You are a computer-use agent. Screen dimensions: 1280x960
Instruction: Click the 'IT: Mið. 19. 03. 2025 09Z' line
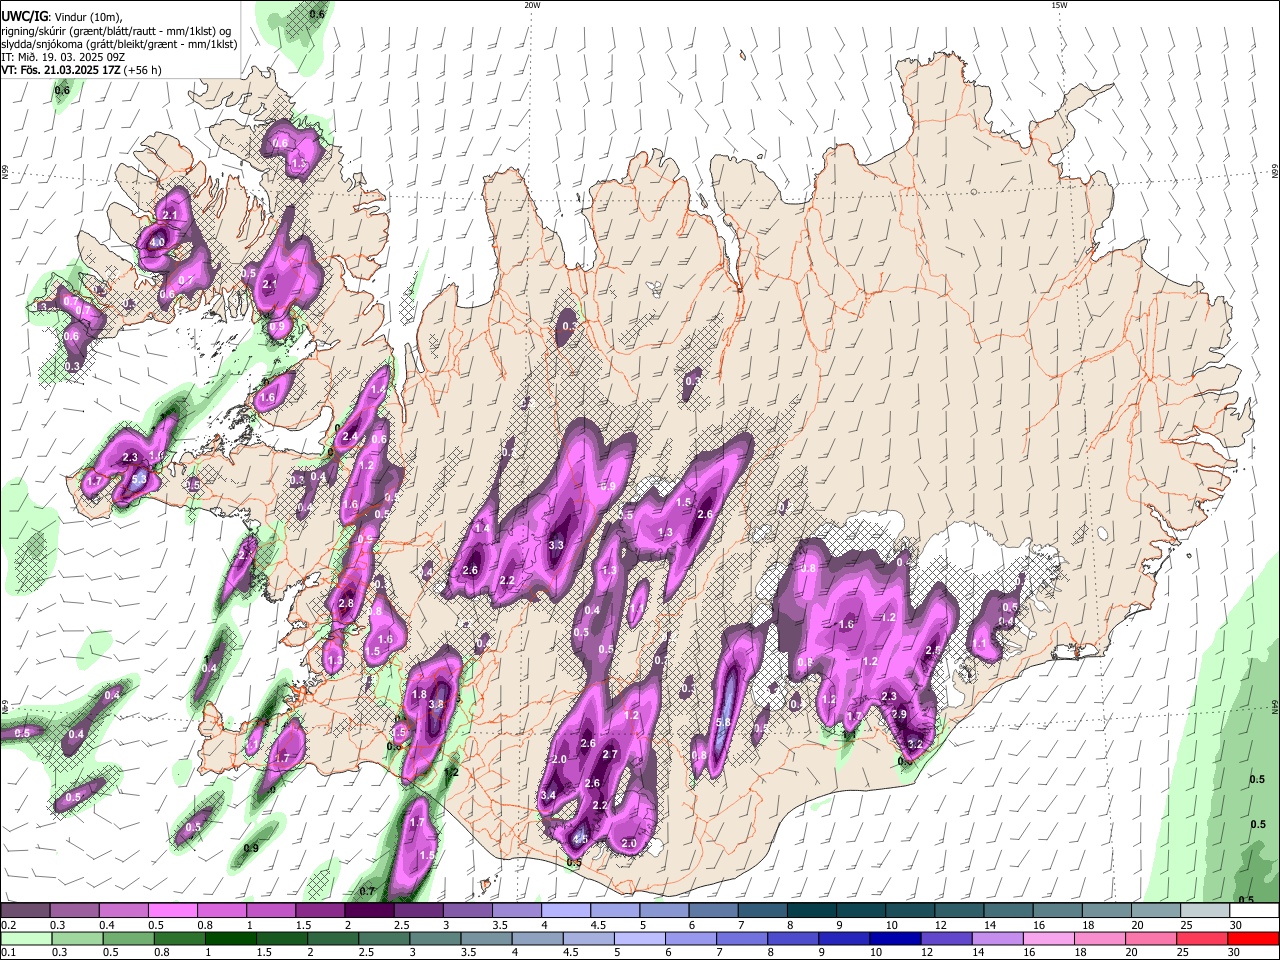(63, 57)
